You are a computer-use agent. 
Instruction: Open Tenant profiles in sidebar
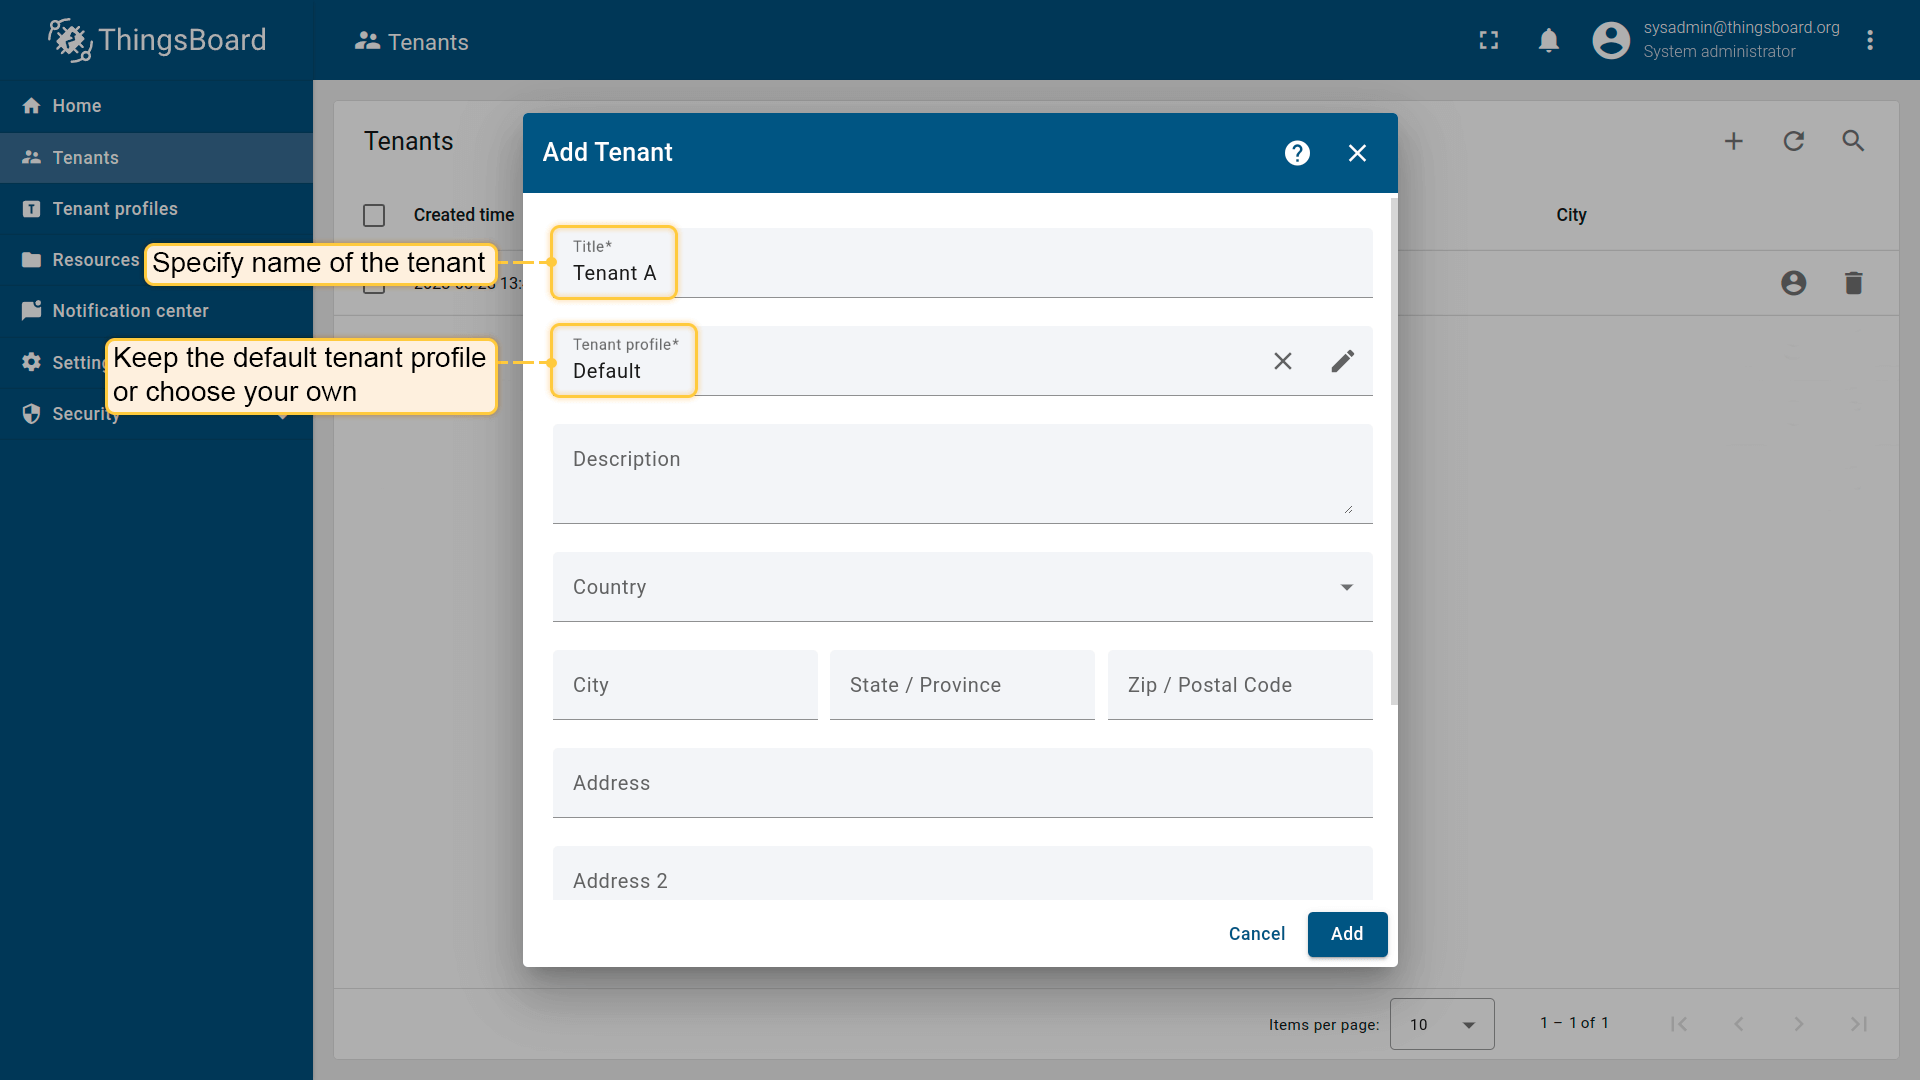tap(115, 209)
